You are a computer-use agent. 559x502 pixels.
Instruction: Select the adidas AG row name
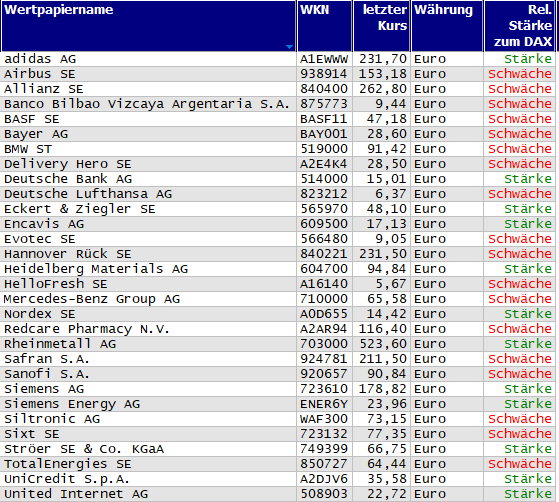tap(40, 59)
